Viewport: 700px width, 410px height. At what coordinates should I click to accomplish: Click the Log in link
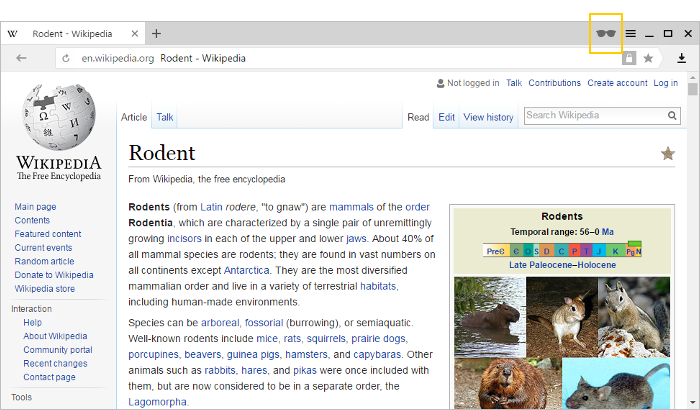[666, 83]
